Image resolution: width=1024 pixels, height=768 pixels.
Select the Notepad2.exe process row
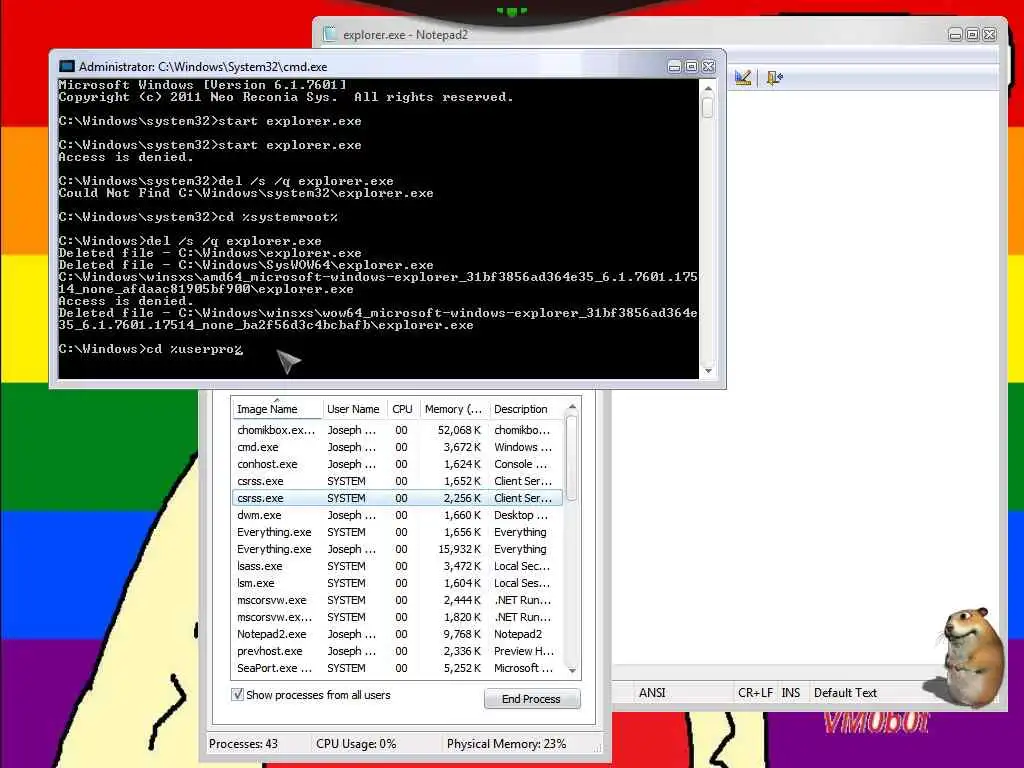(397, 633)
